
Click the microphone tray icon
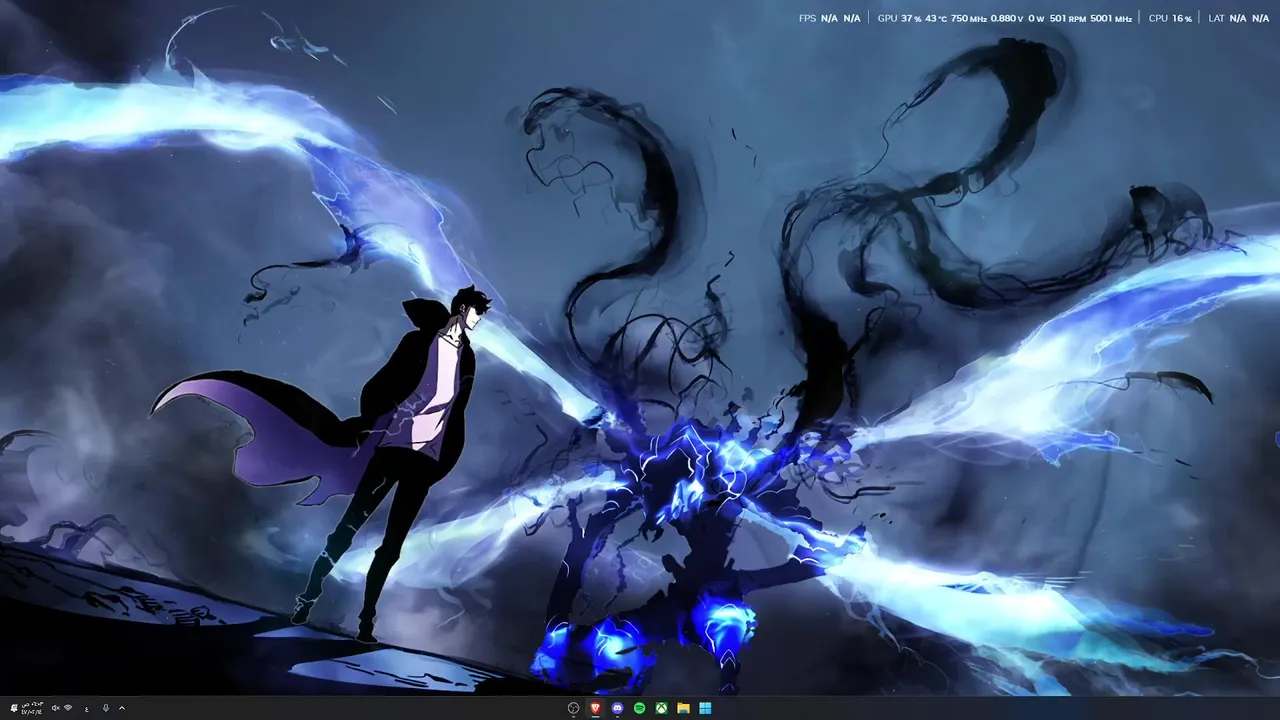106,708
